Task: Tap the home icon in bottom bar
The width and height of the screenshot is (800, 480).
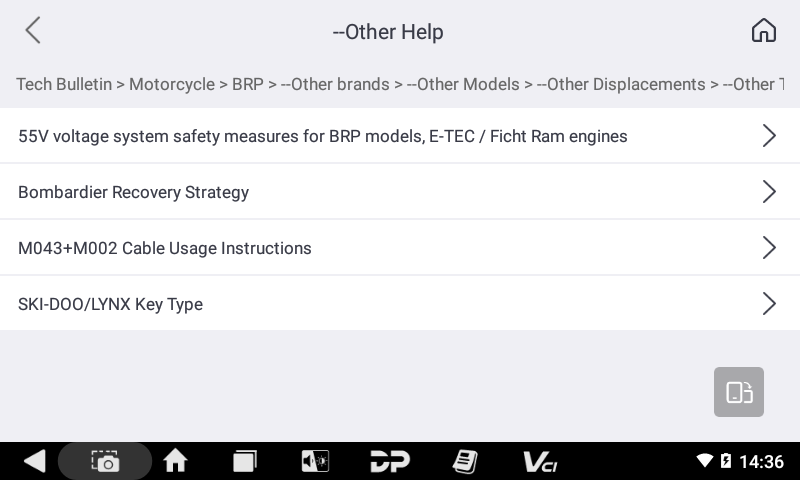Action: click(175, 461)
